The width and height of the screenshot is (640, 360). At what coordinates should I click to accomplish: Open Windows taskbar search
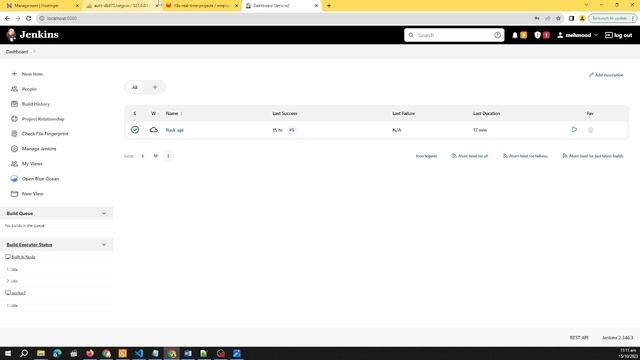pyautogui.click(x=24, y=353)
